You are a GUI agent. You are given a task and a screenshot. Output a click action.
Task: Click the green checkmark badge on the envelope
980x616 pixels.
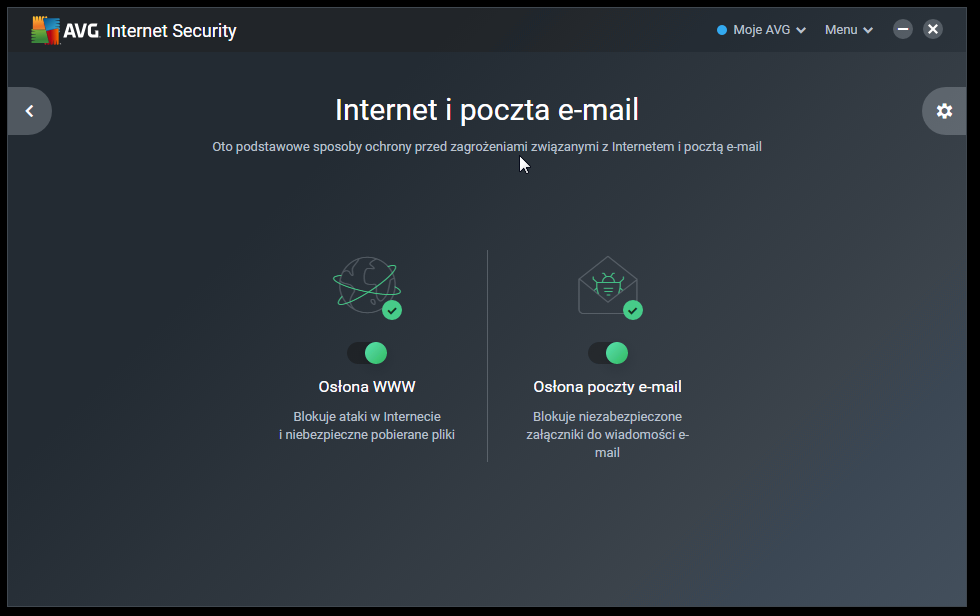(633, 310)
